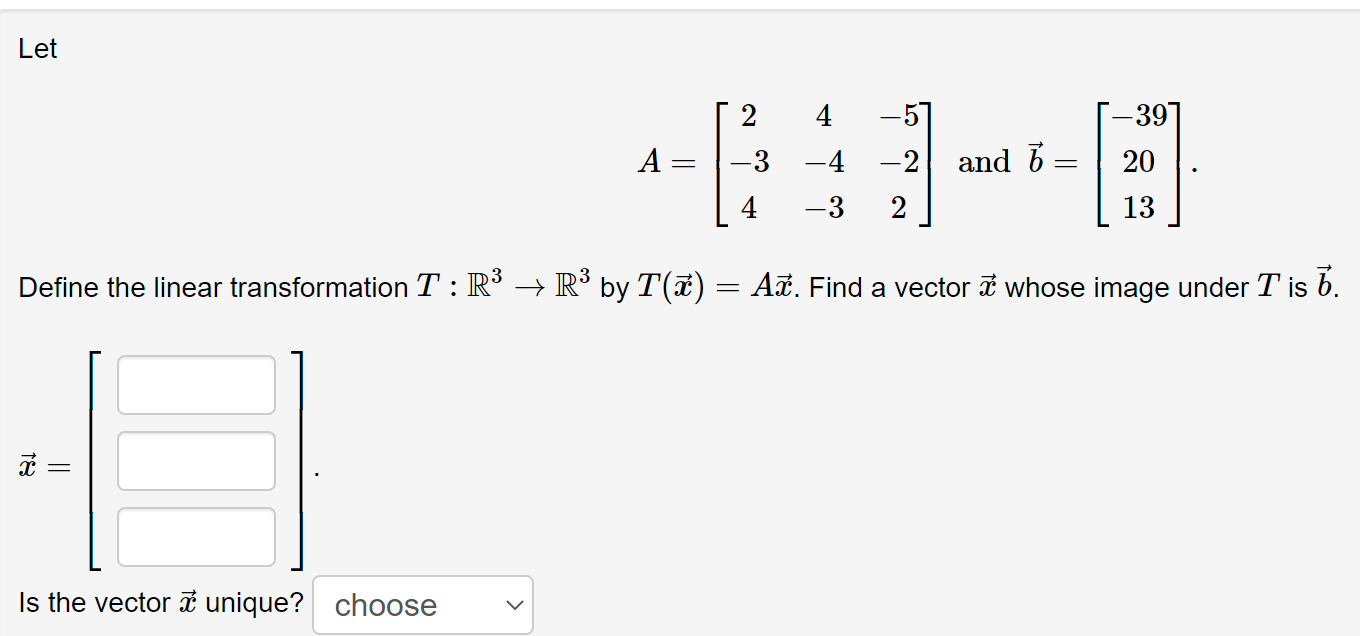Click the matrix A definition
This screenshot has width=1360, height=636.
point(790,162)
